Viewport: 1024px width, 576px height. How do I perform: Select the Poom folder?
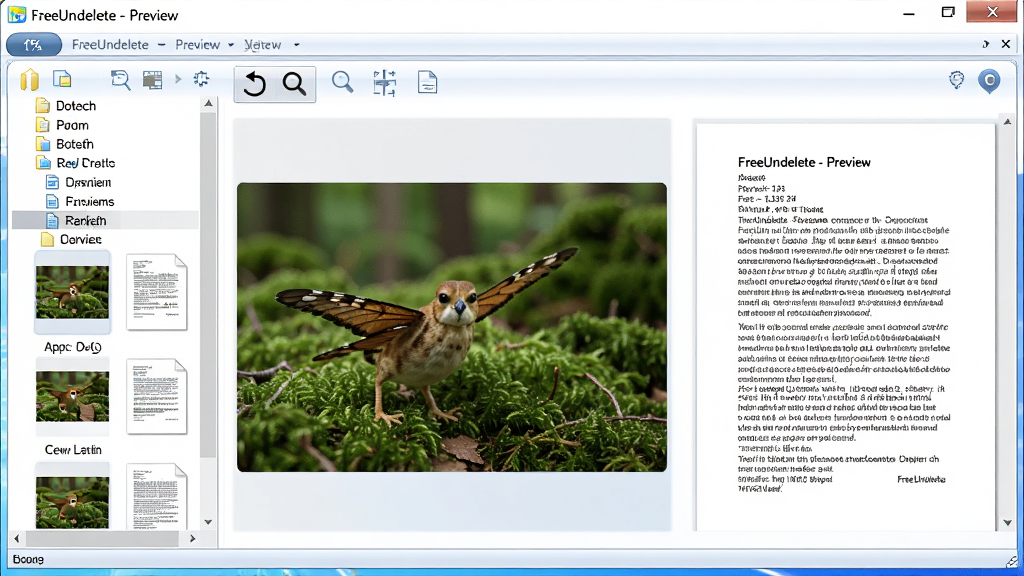coord(72,125)
